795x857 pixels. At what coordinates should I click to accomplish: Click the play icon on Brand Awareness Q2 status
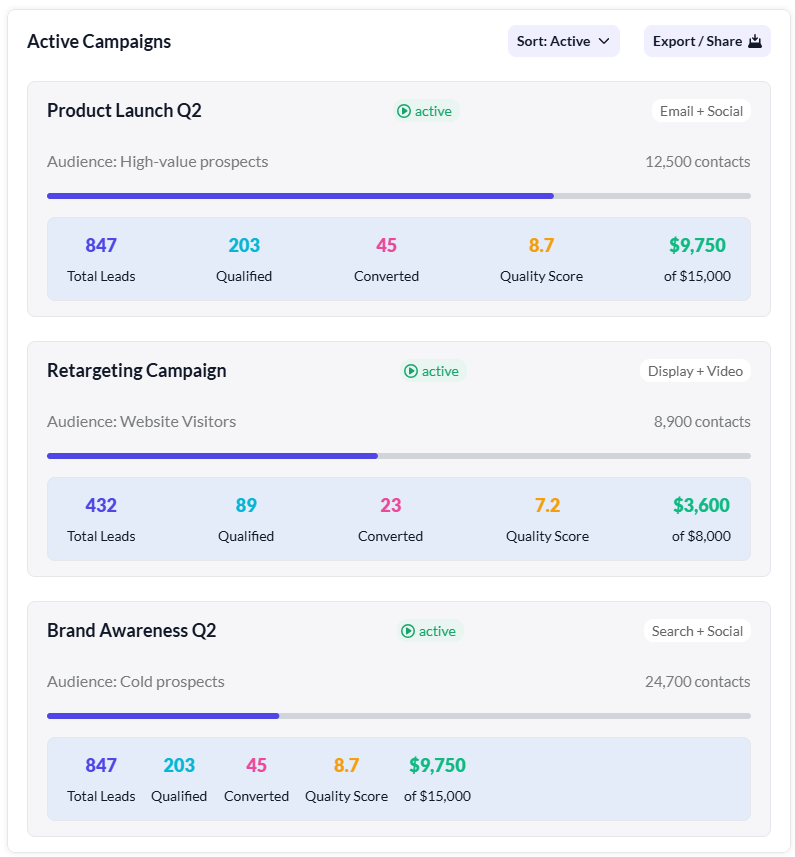tap(408, 631)
